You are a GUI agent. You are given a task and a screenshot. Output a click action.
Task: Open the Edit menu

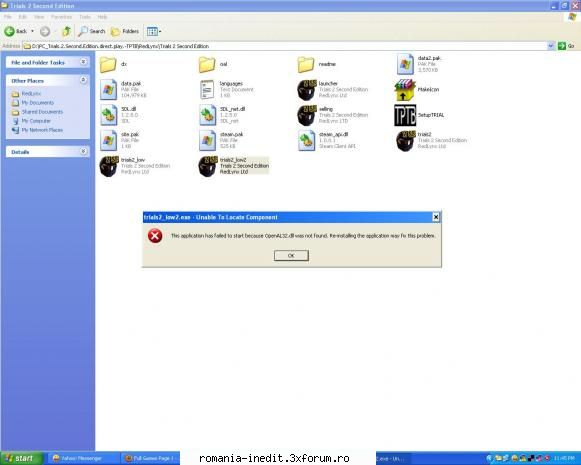click(23, 17)
